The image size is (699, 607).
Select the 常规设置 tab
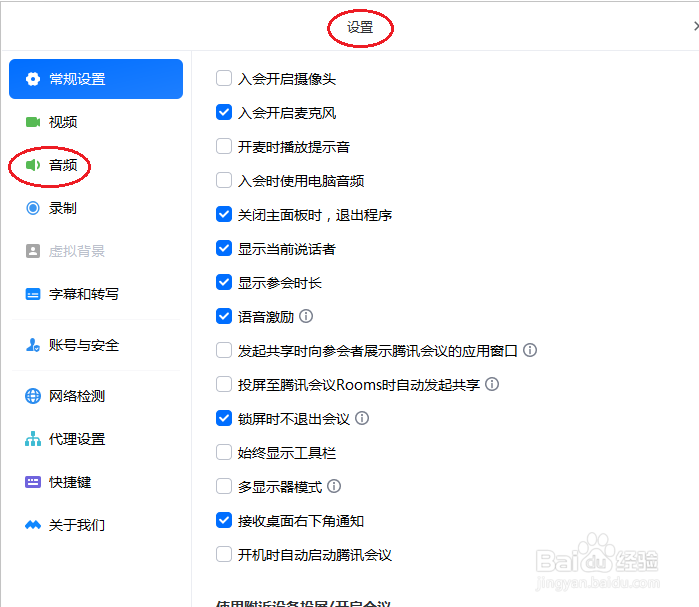click(96, 79)
